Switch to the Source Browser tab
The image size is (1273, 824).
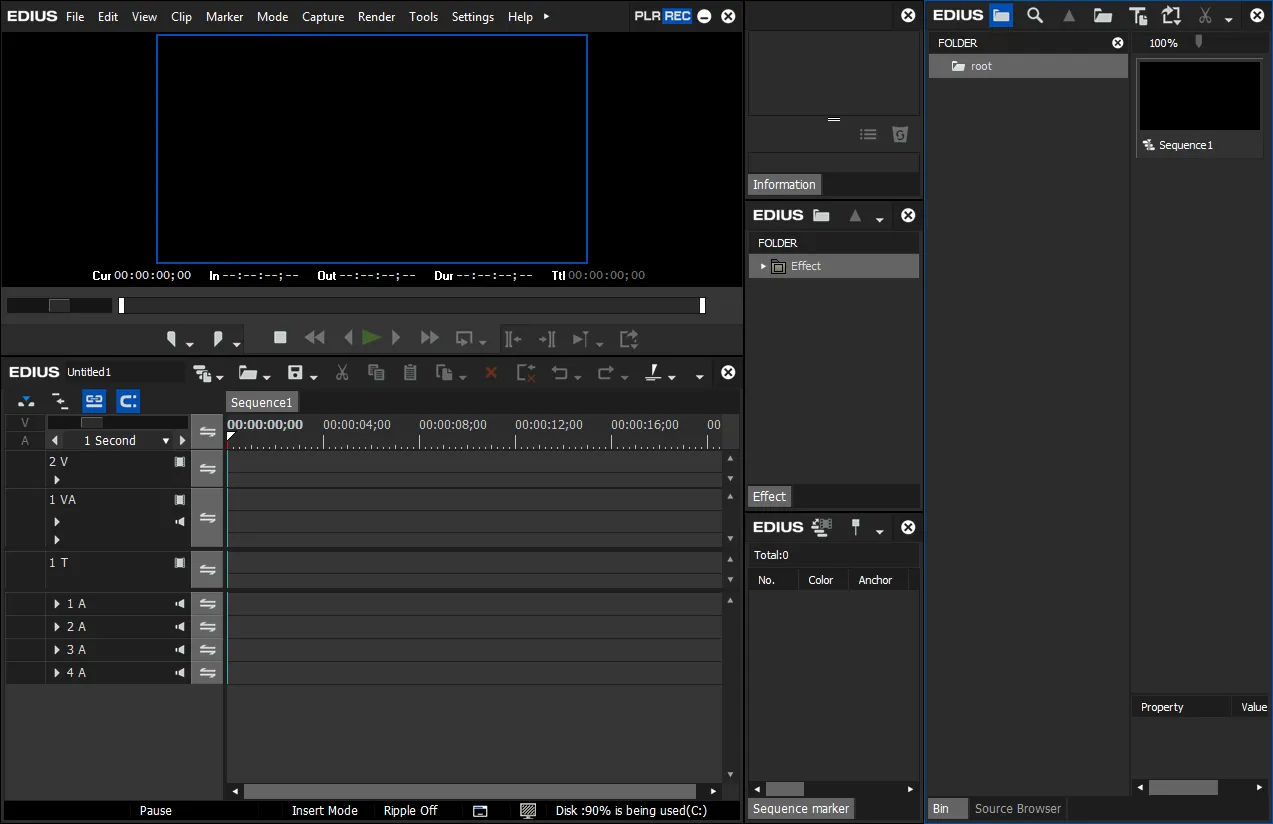1018,808
